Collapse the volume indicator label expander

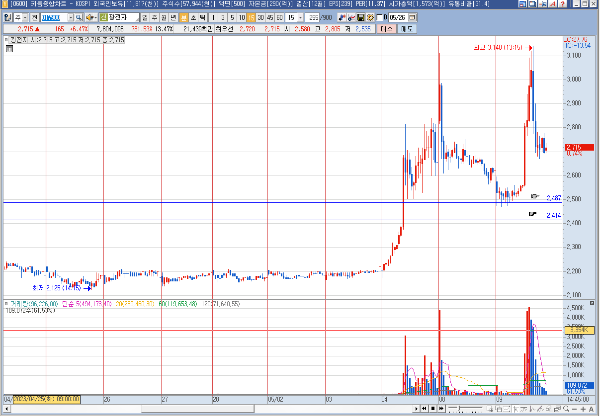tap(6, 304)
